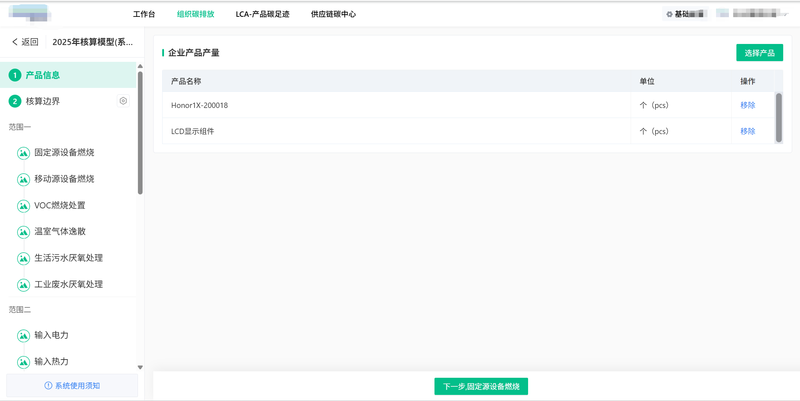800x401 pixels.
Task: Click the 选择产品 button
Action: [x=759, y=53]
